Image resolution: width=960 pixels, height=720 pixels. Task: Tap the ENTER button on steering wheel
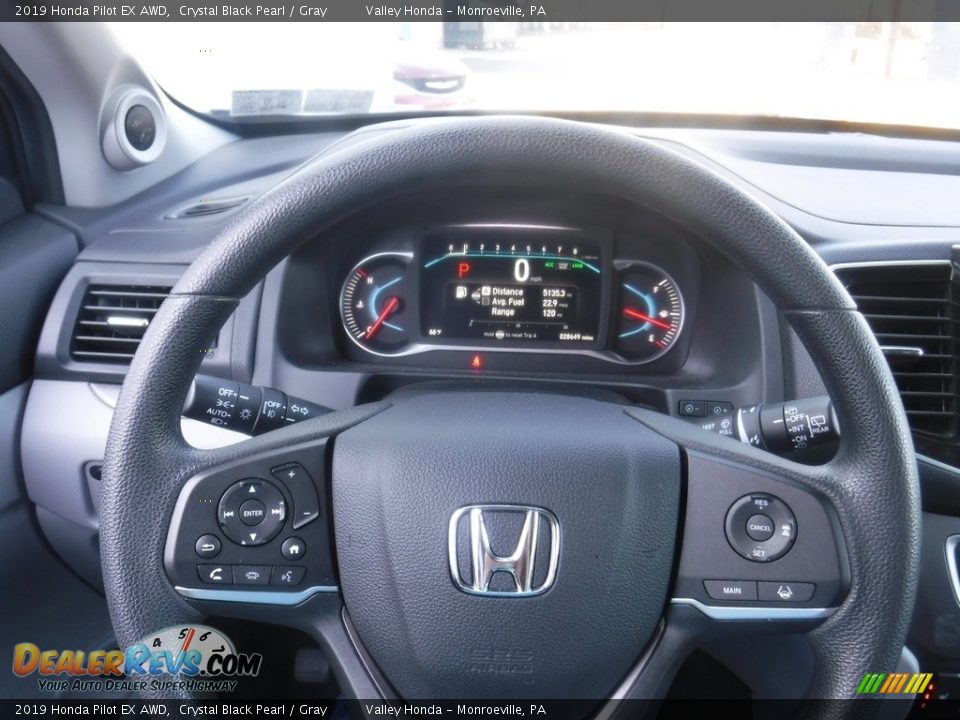[x=253, y=513]
